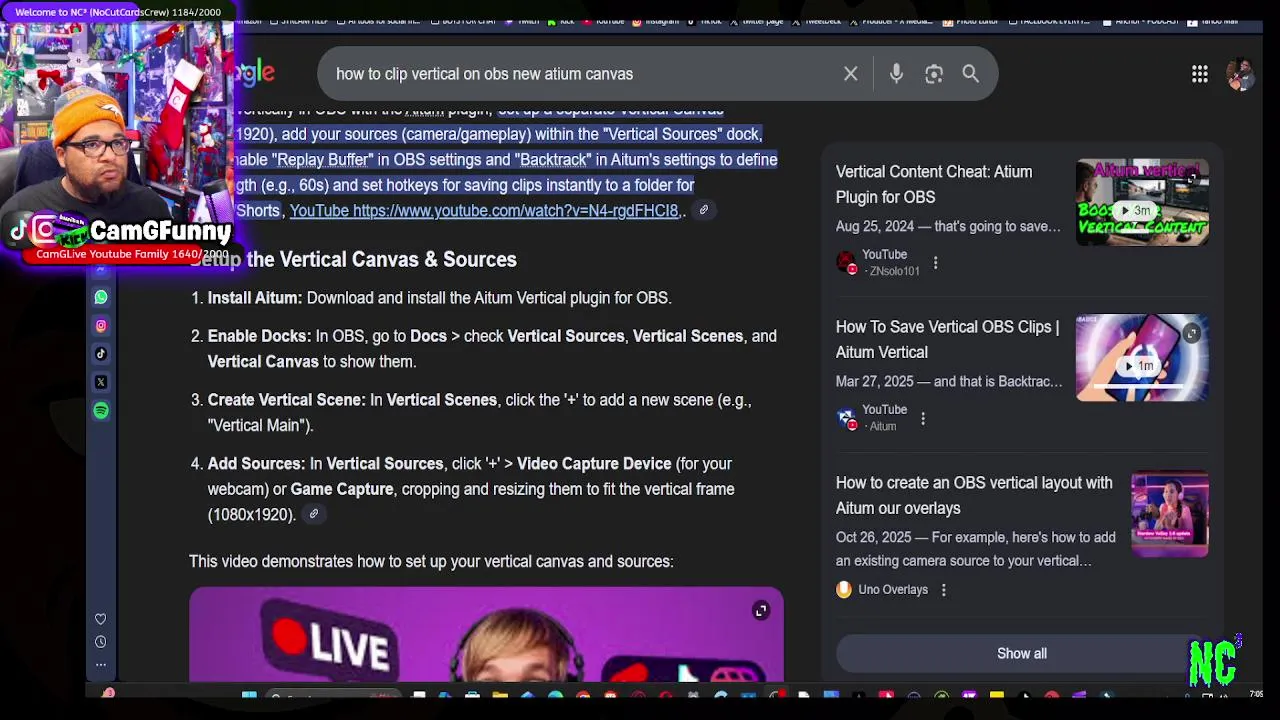This screenshot has width=1280, height=720.
Task: Click the Show all button
Action: 1022,653
